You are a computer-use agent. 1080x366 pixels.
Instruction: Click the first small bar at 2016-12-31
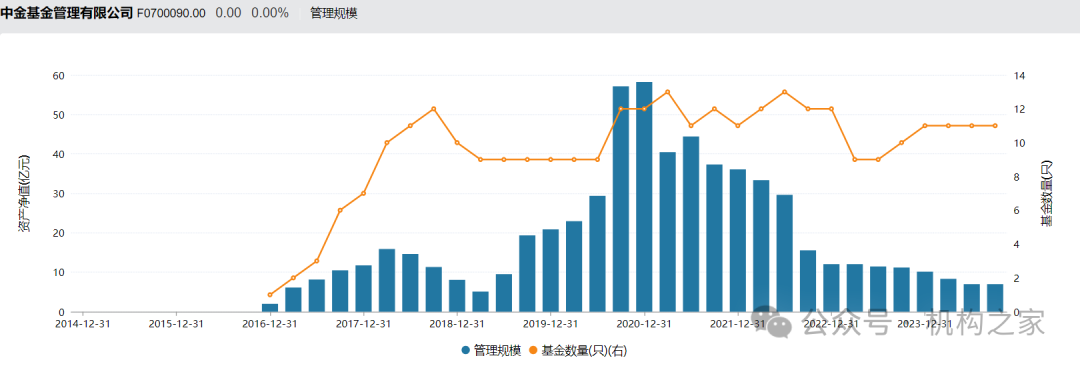click(270, 308)
